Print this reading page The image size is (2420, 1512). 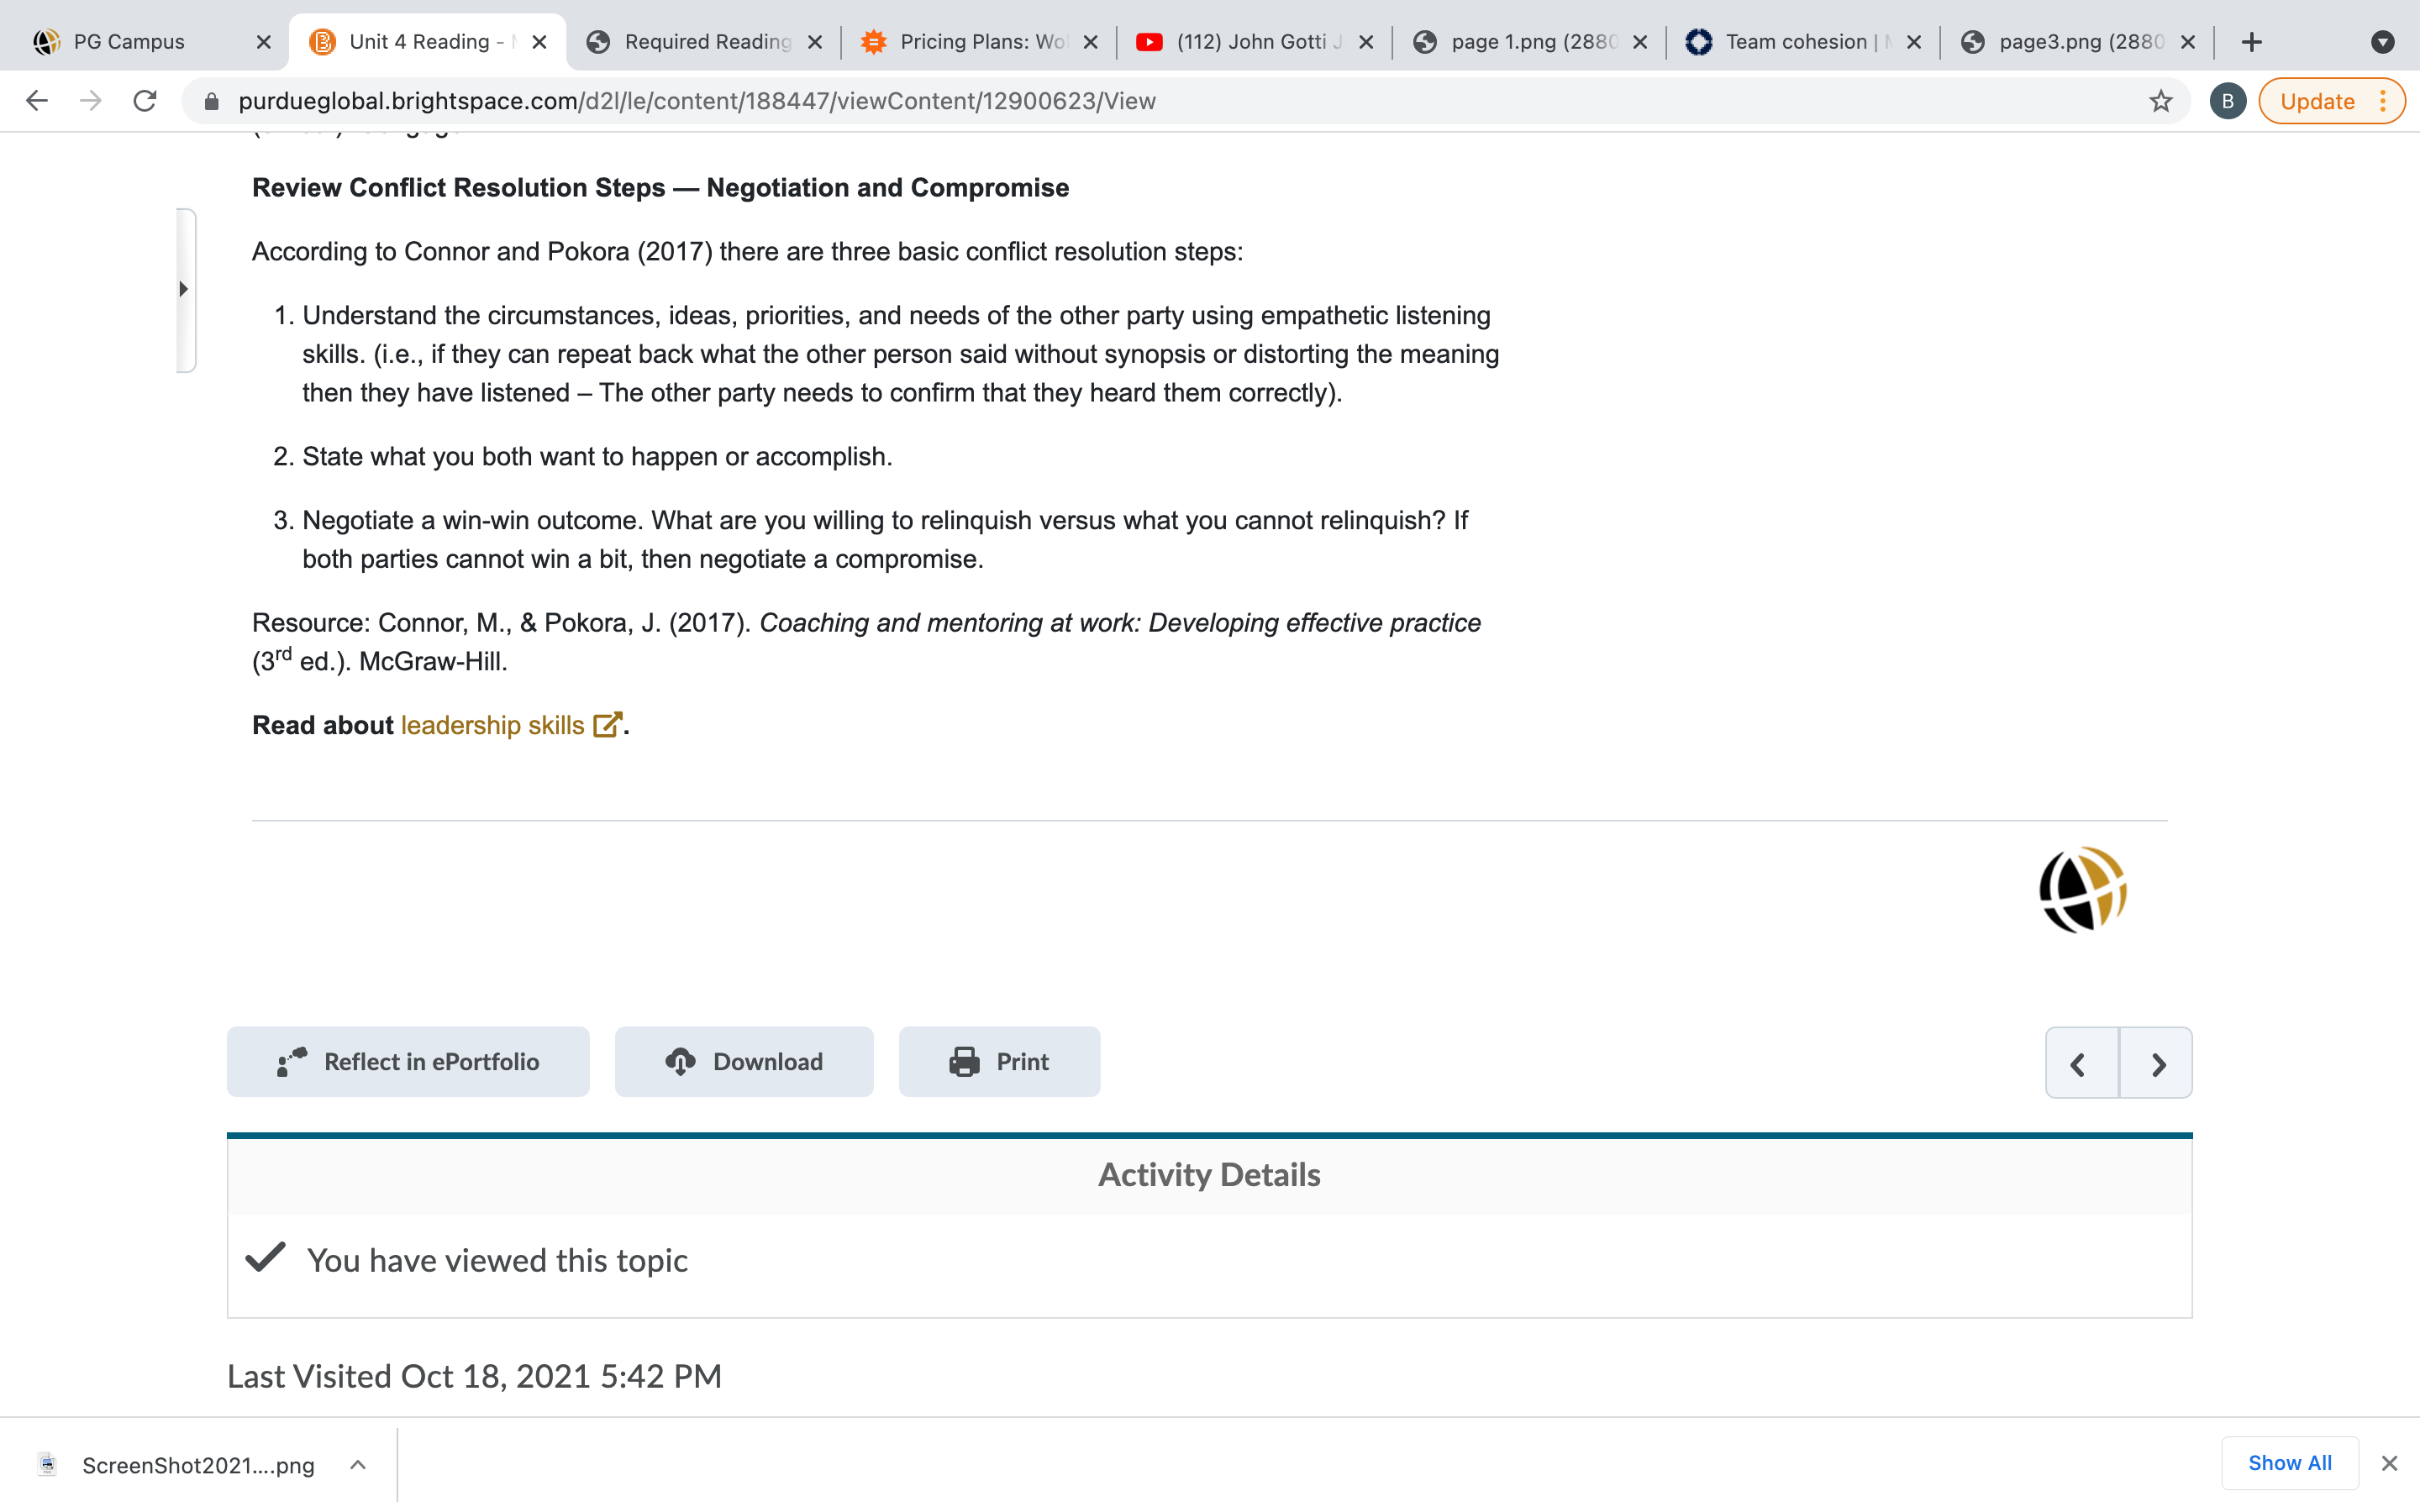[x=999, y=1062]
